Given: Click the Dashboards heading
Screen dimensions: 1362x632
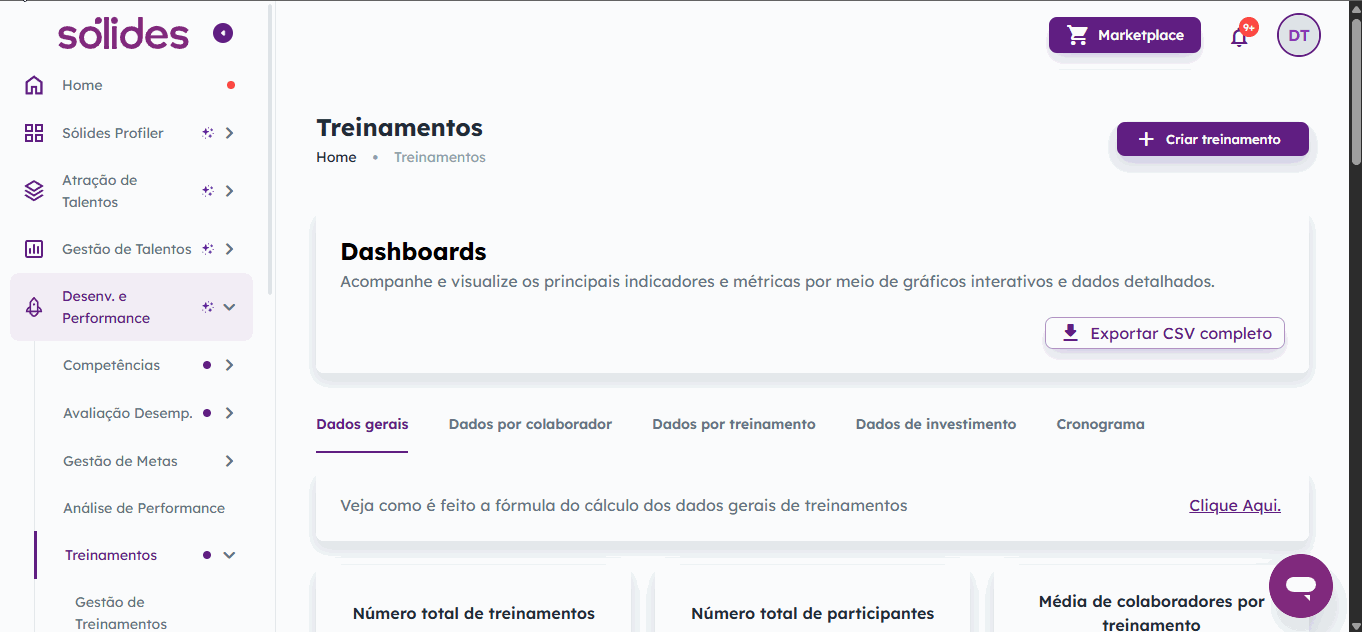Looking at the screenshot, I should coord(413,251).
